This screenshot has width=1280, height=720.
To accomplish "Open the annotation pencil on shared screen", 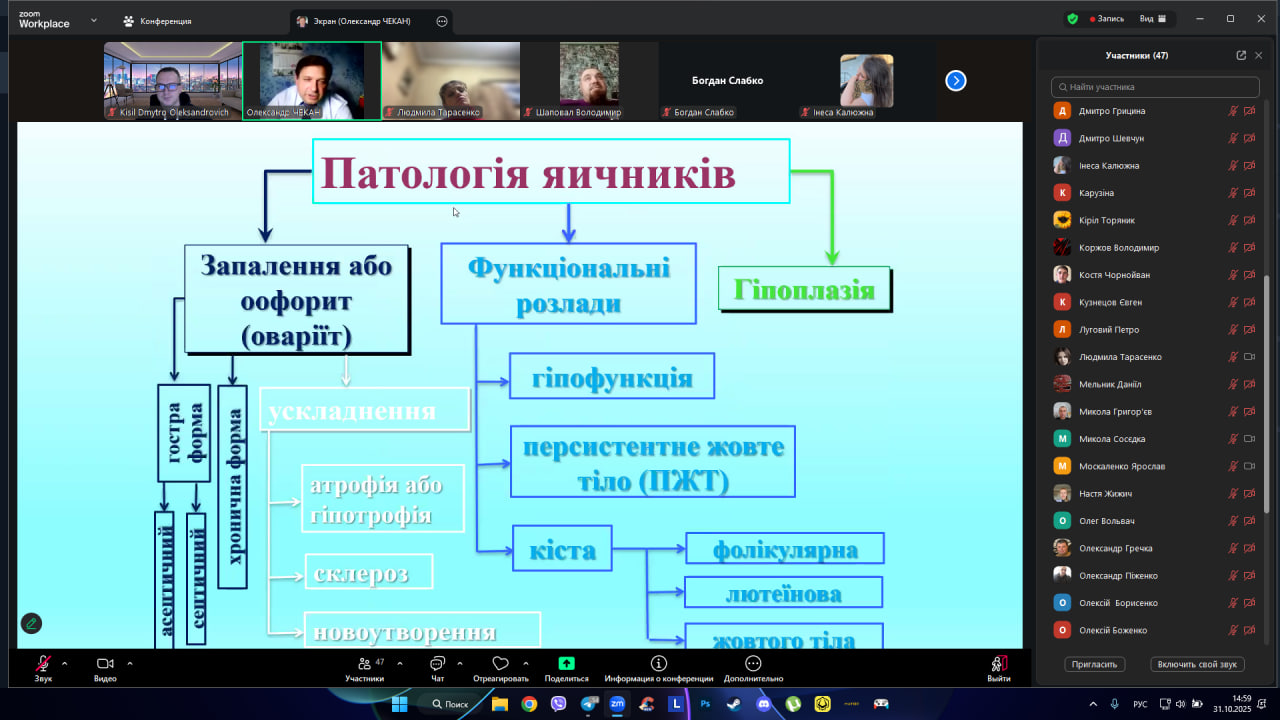I will pyautogui.click(x=31, y=623).
